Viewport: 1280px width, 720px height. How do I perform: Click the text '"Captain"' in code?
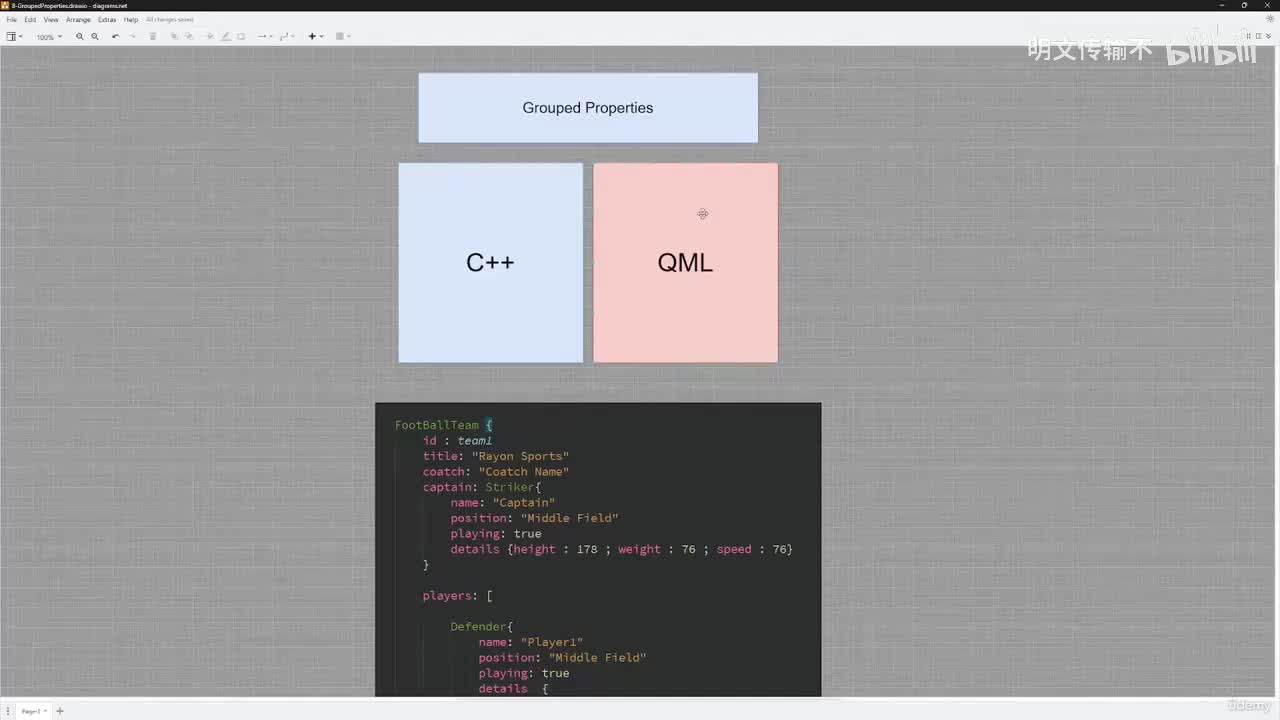pyautogui.click(x=524, y=503)
